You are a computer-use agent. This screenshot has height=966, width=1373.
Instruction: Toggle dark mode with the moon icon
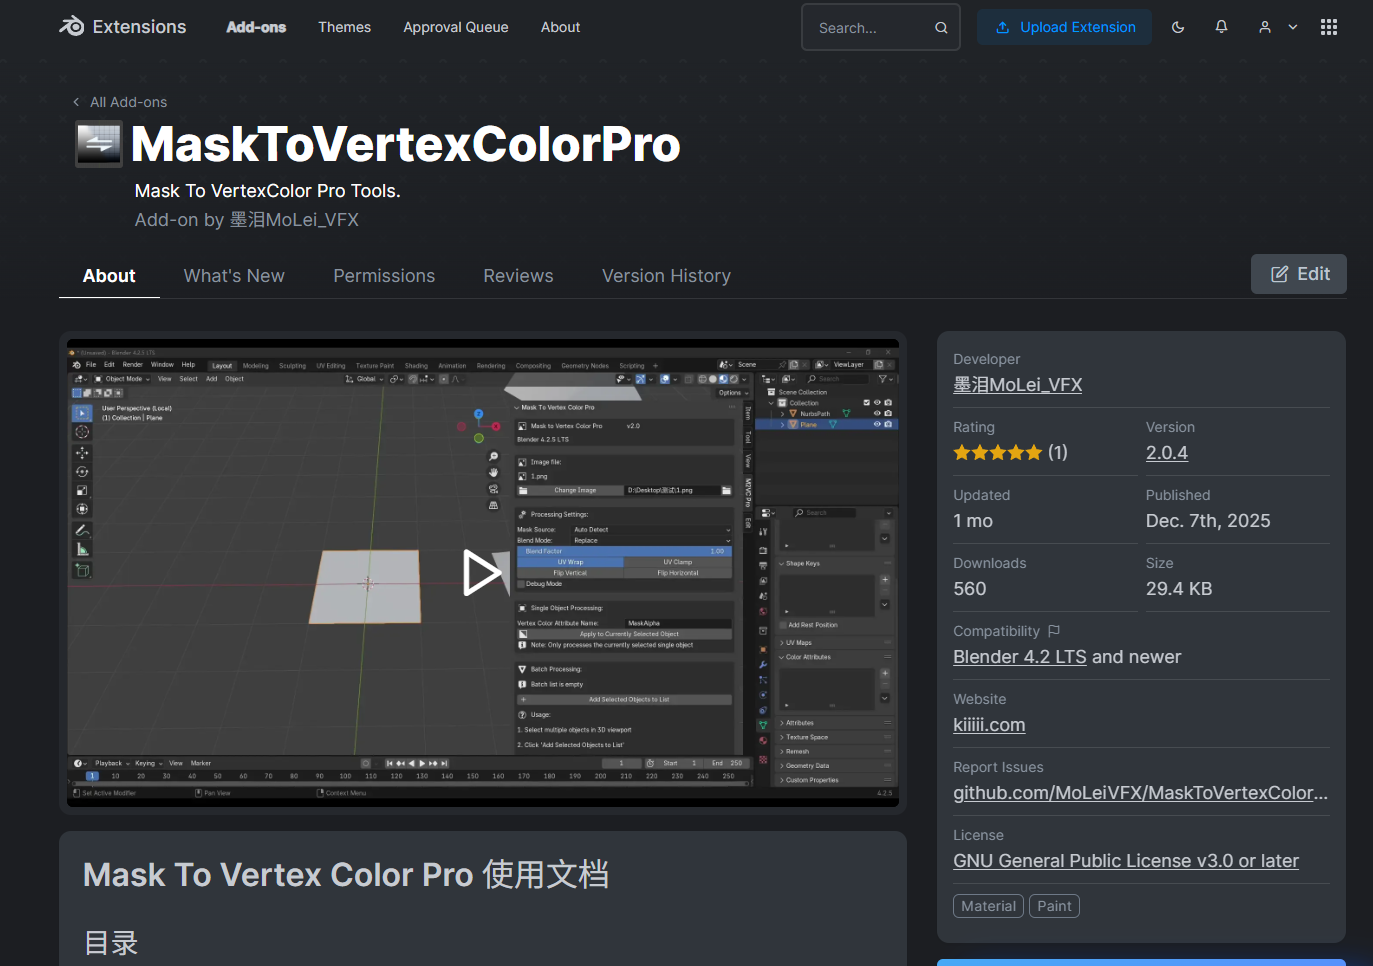click(1178, 27)
